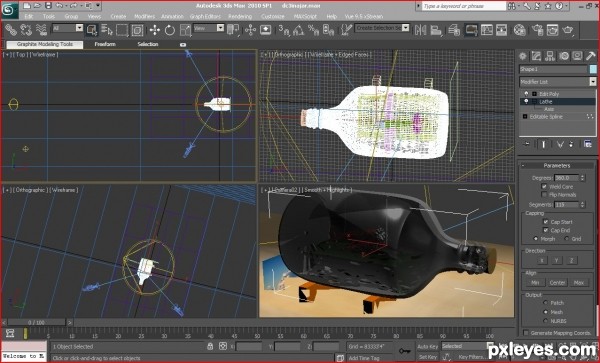This screenshot has height=363, width=600.
Task: Open the Select by Name list icon
Action: 107,30
